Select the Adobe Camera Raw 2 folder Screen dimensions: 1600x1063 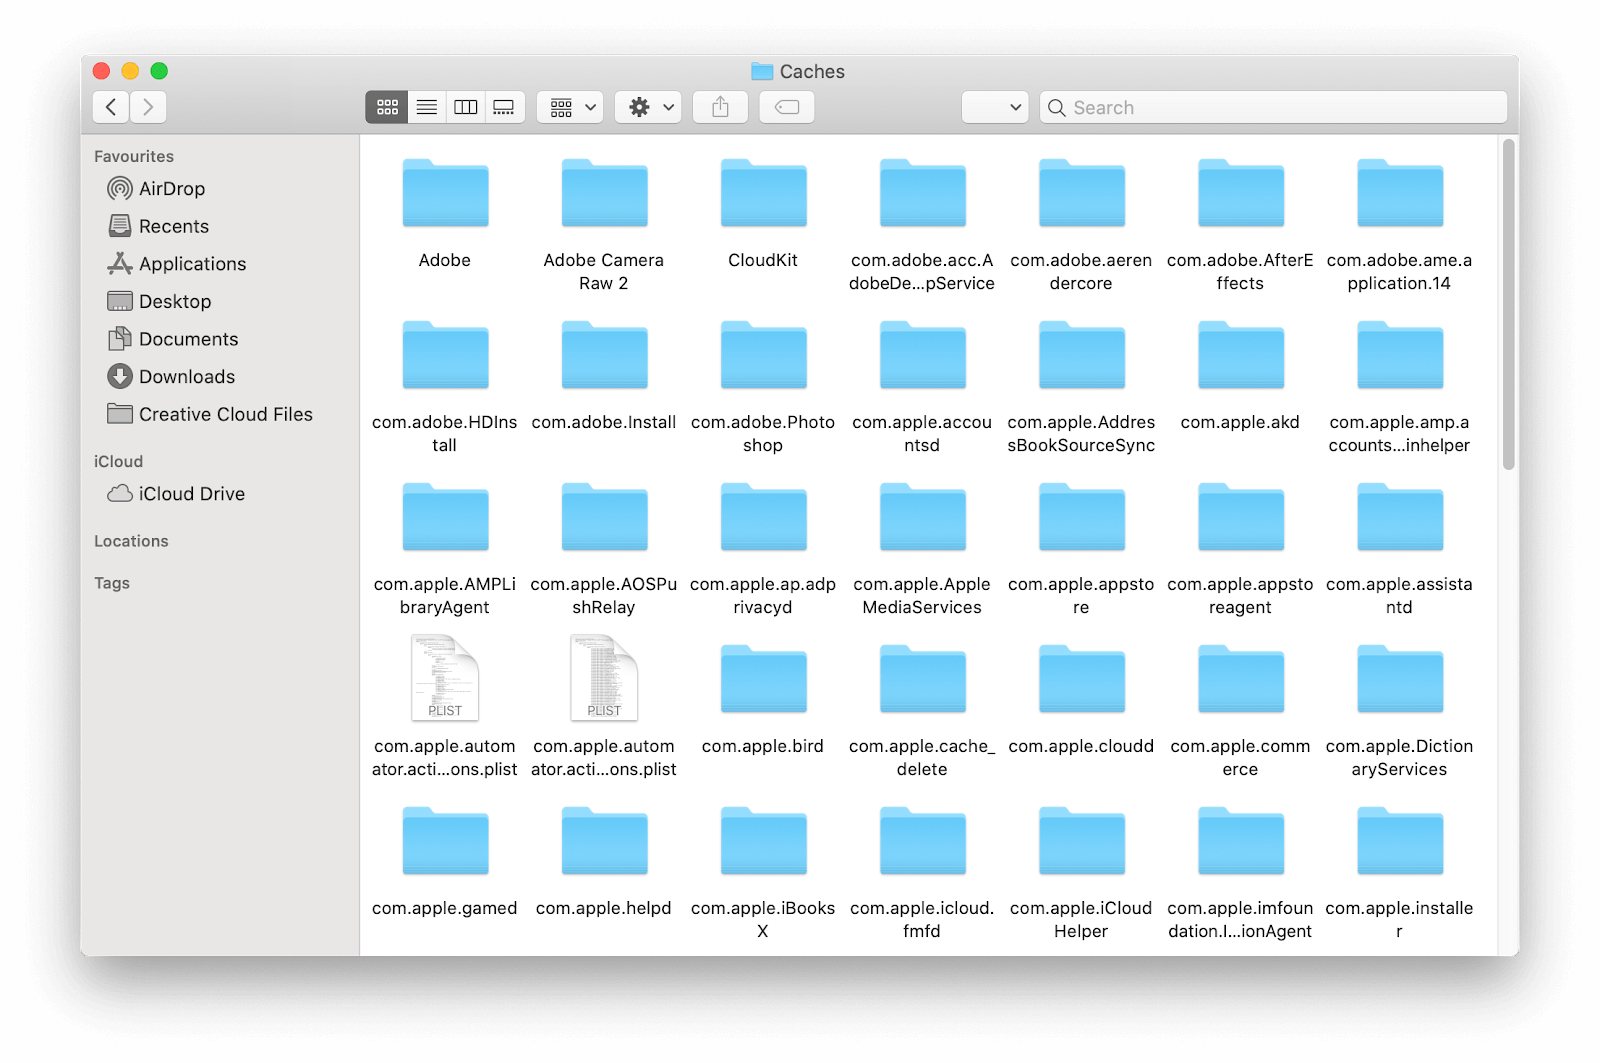point(604,194)
